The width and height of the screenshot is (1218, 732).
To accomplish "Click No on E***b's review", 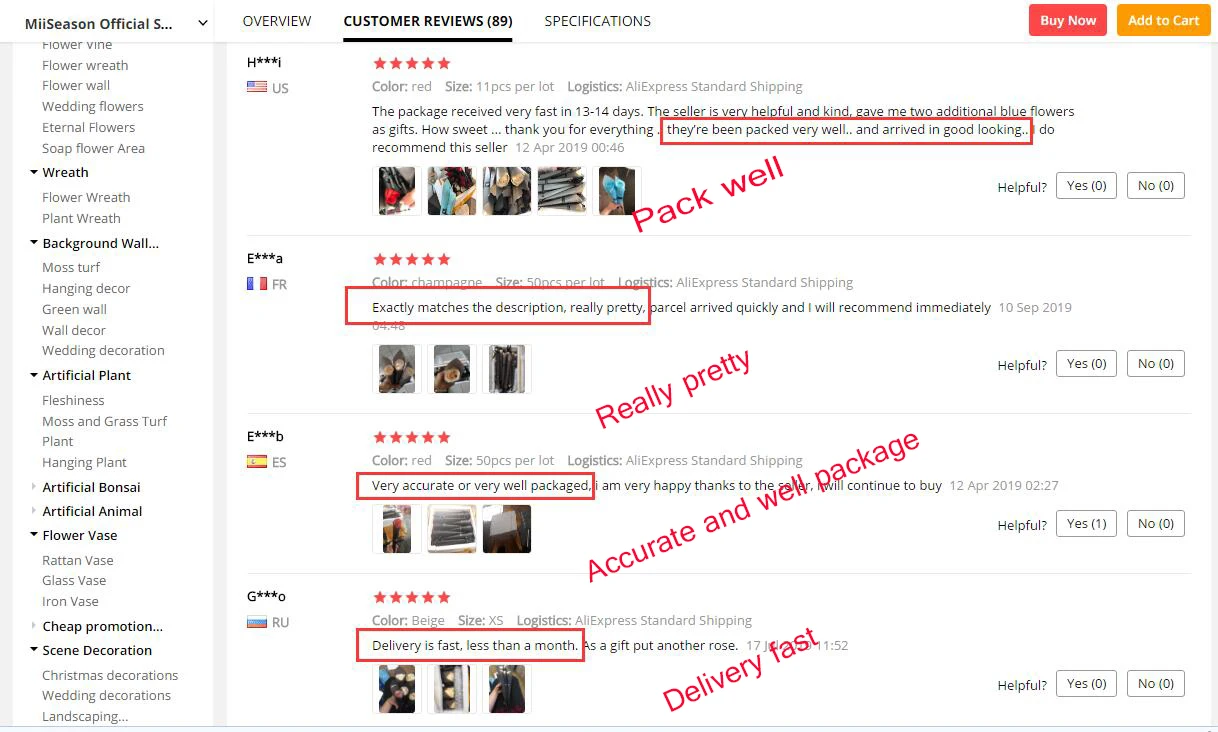I will coord(1156,524).
